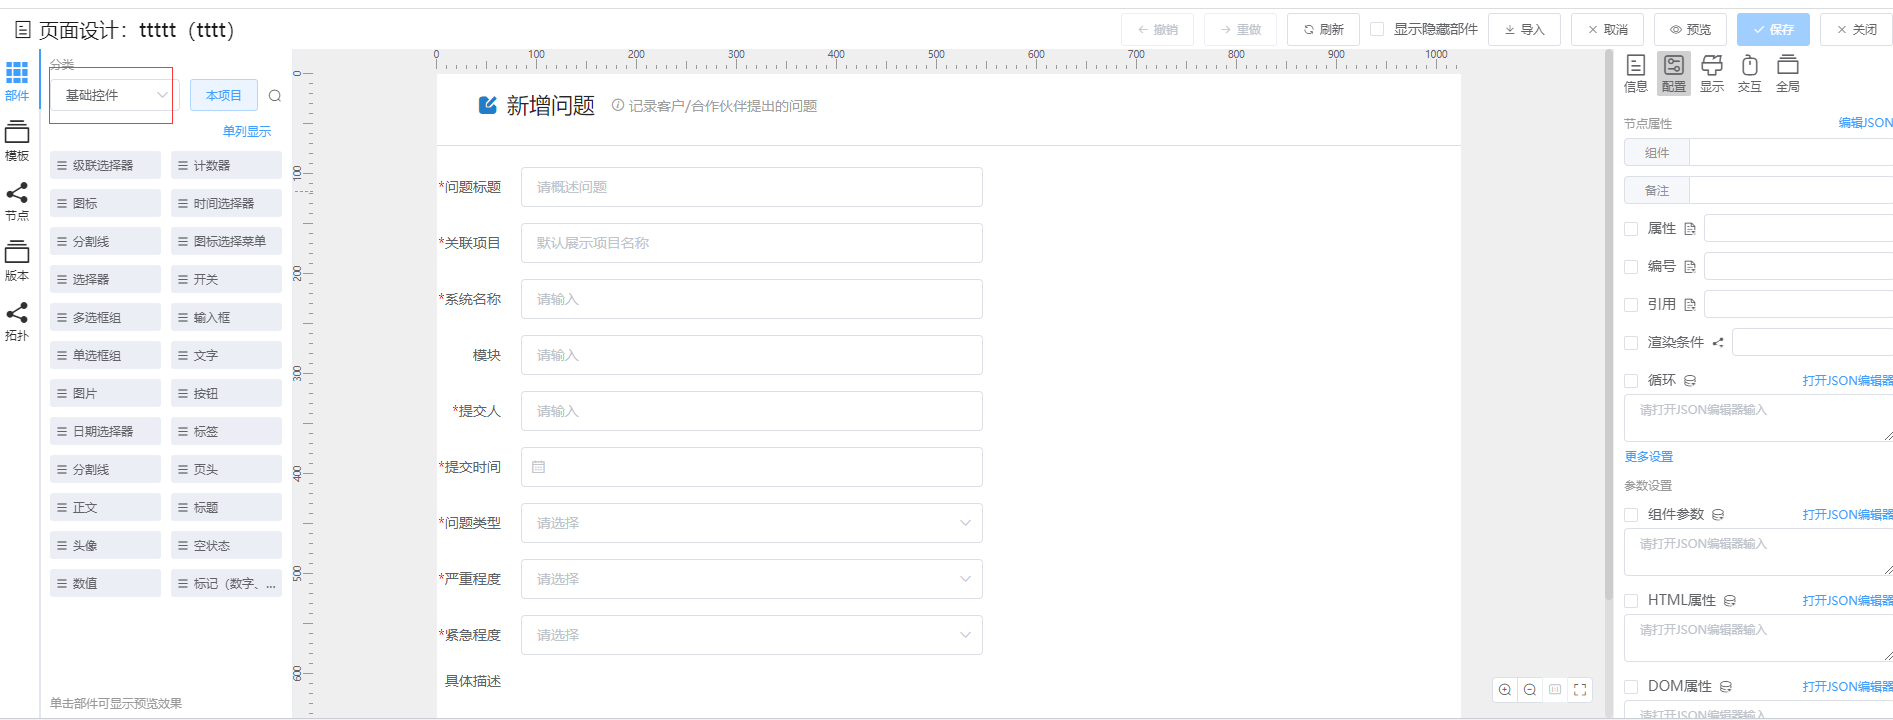The width and height of the screenshot is (1893, 720).
Task: Click the 问题标题 input field
Action: coord(752,187)
